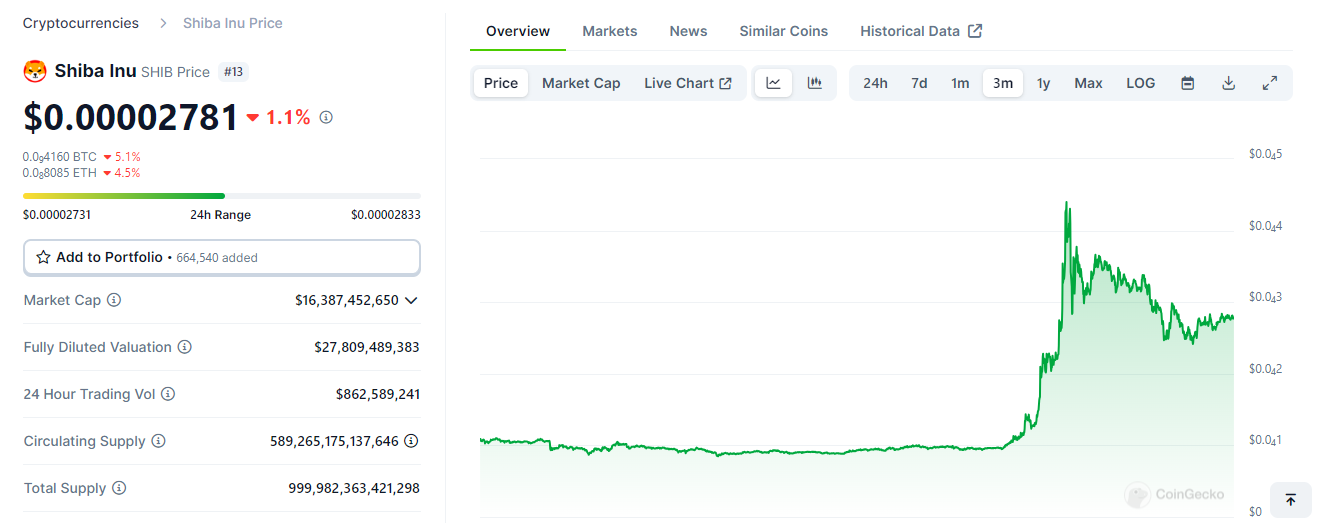Expand chart to fullscreen
The image size is (1320, 523).
click(1270, 83)
